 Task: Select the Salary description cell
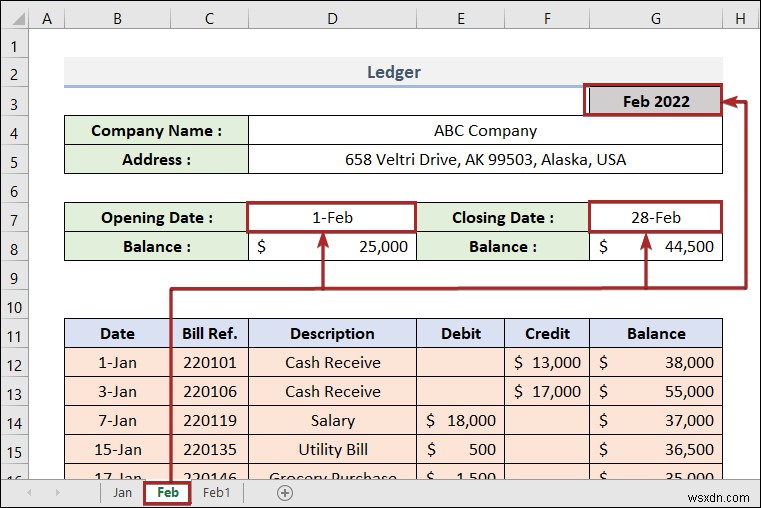coord(332,420)
